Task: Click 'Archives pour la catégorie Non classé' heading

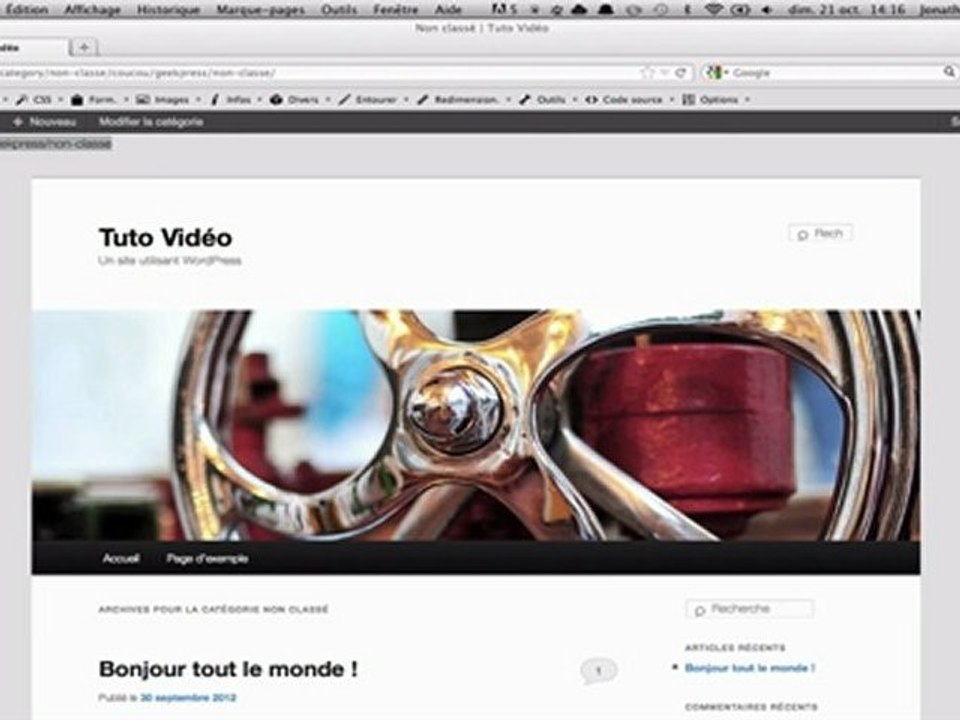Action: point(213,609)
